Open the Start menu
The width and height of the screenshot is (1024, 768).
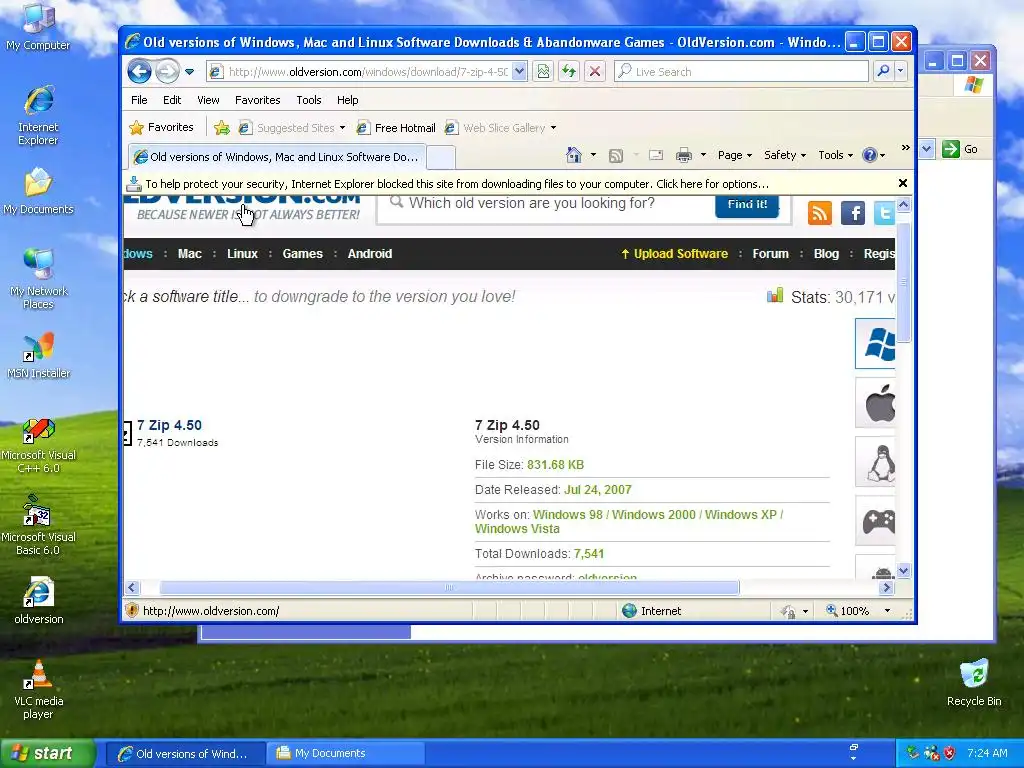(x=48, y=754)
